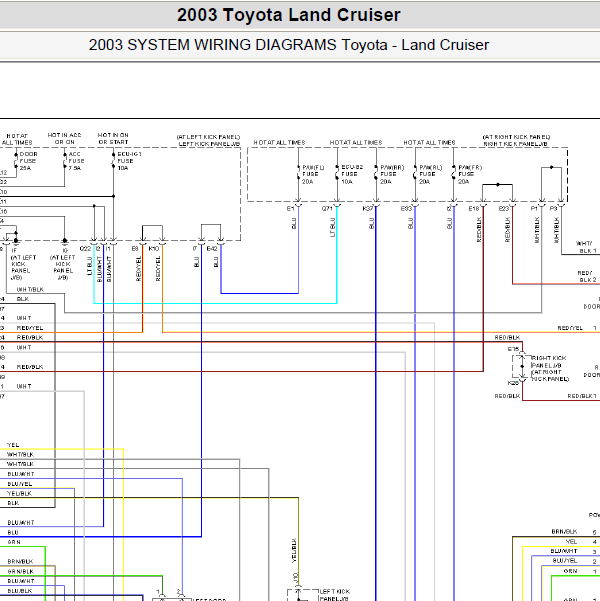Click connector label P1
This screenshot has height=601, width=600.
534,209
